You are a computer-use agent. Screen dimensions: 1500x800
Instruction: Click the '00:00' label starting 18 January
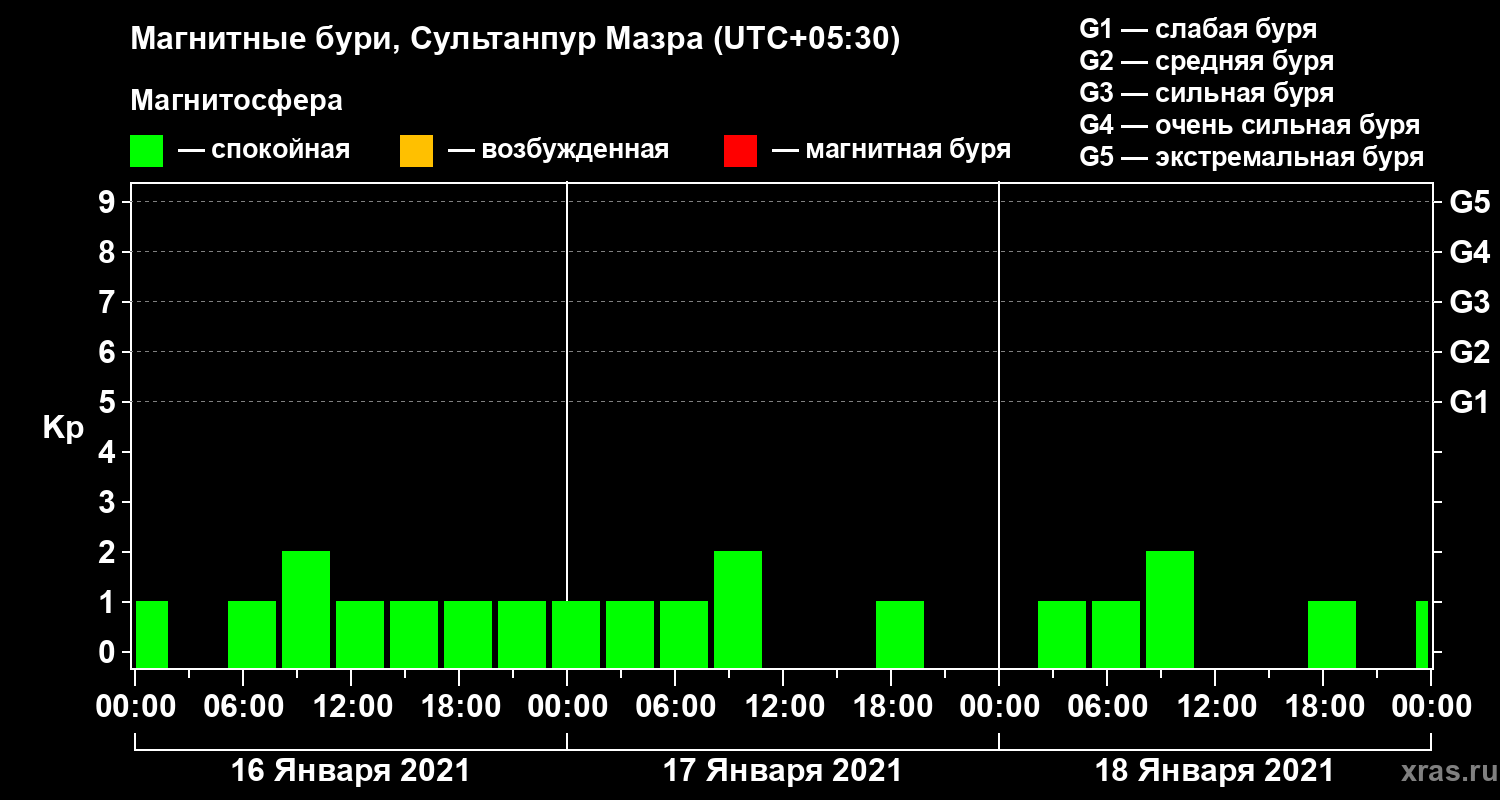tap(999, 706)
